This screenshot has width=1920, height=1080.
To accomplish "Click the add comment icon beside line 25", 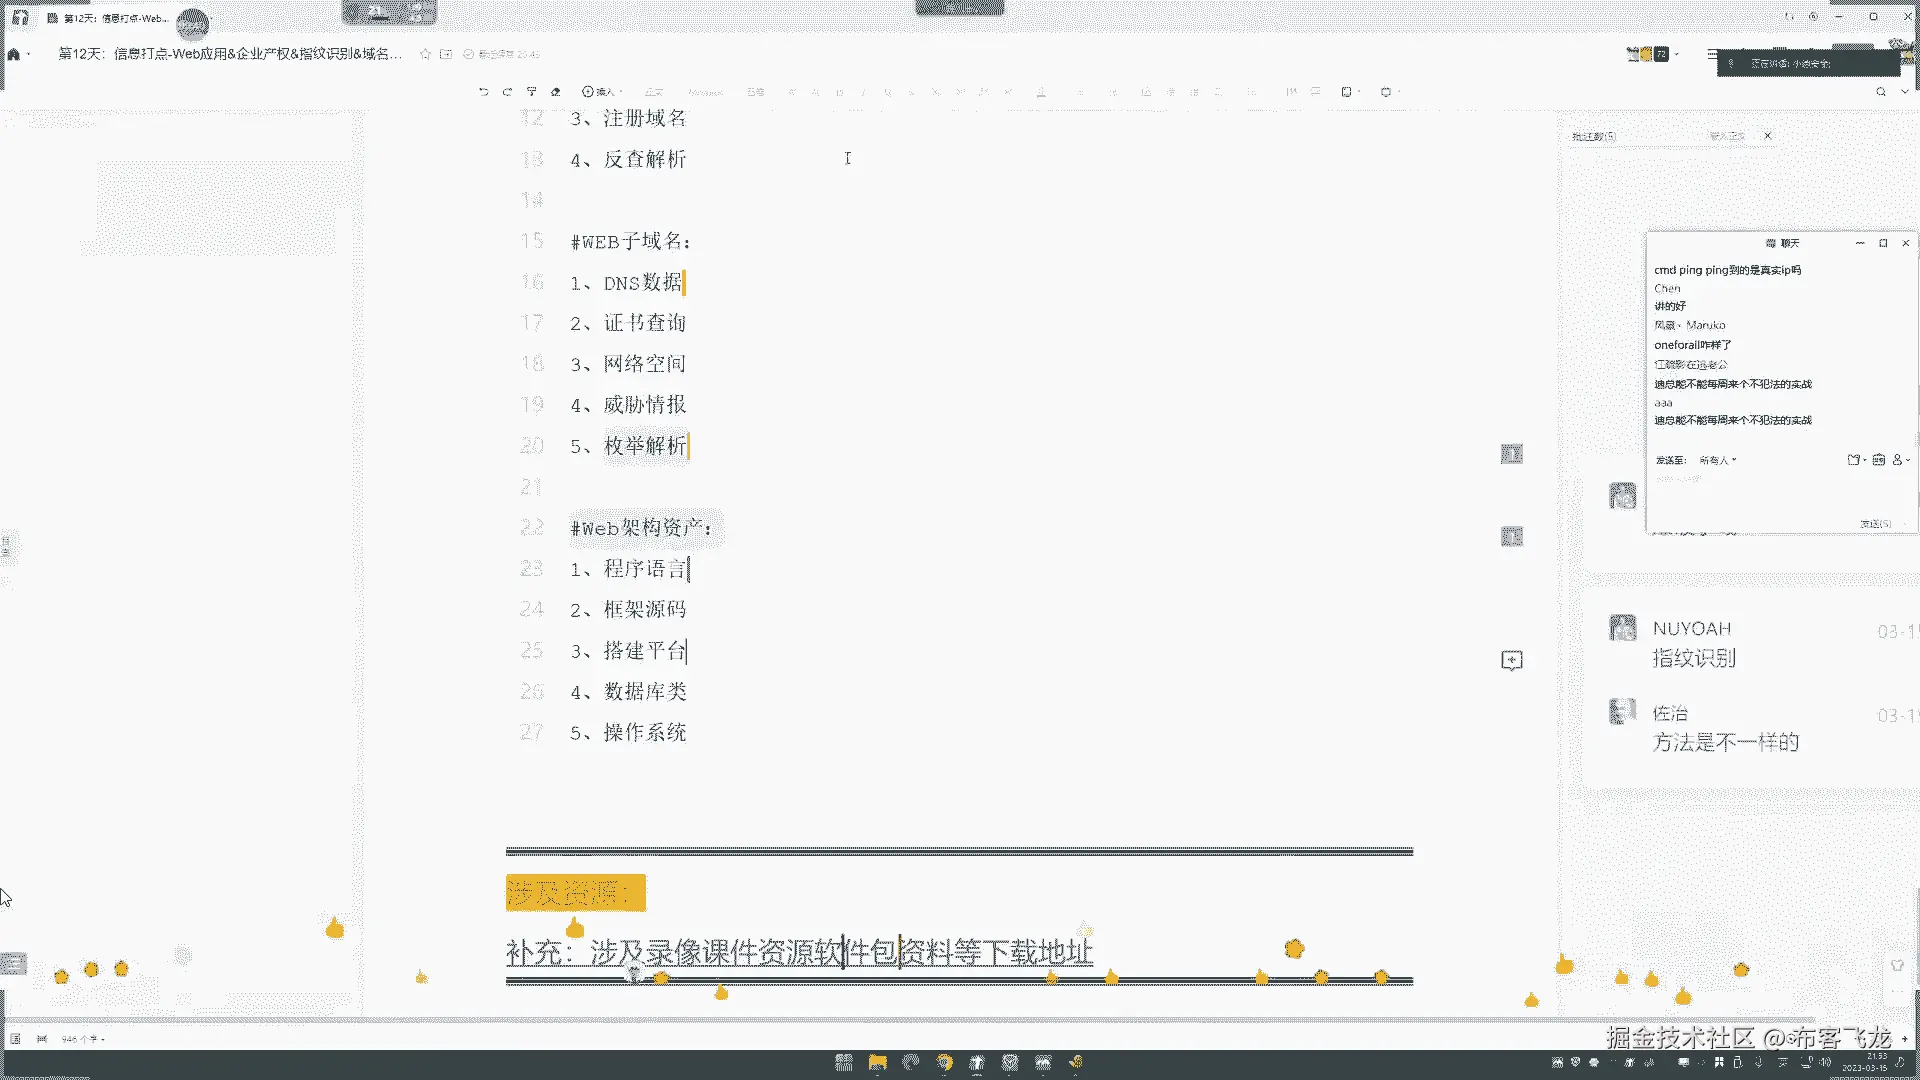I will point(1511,660).
